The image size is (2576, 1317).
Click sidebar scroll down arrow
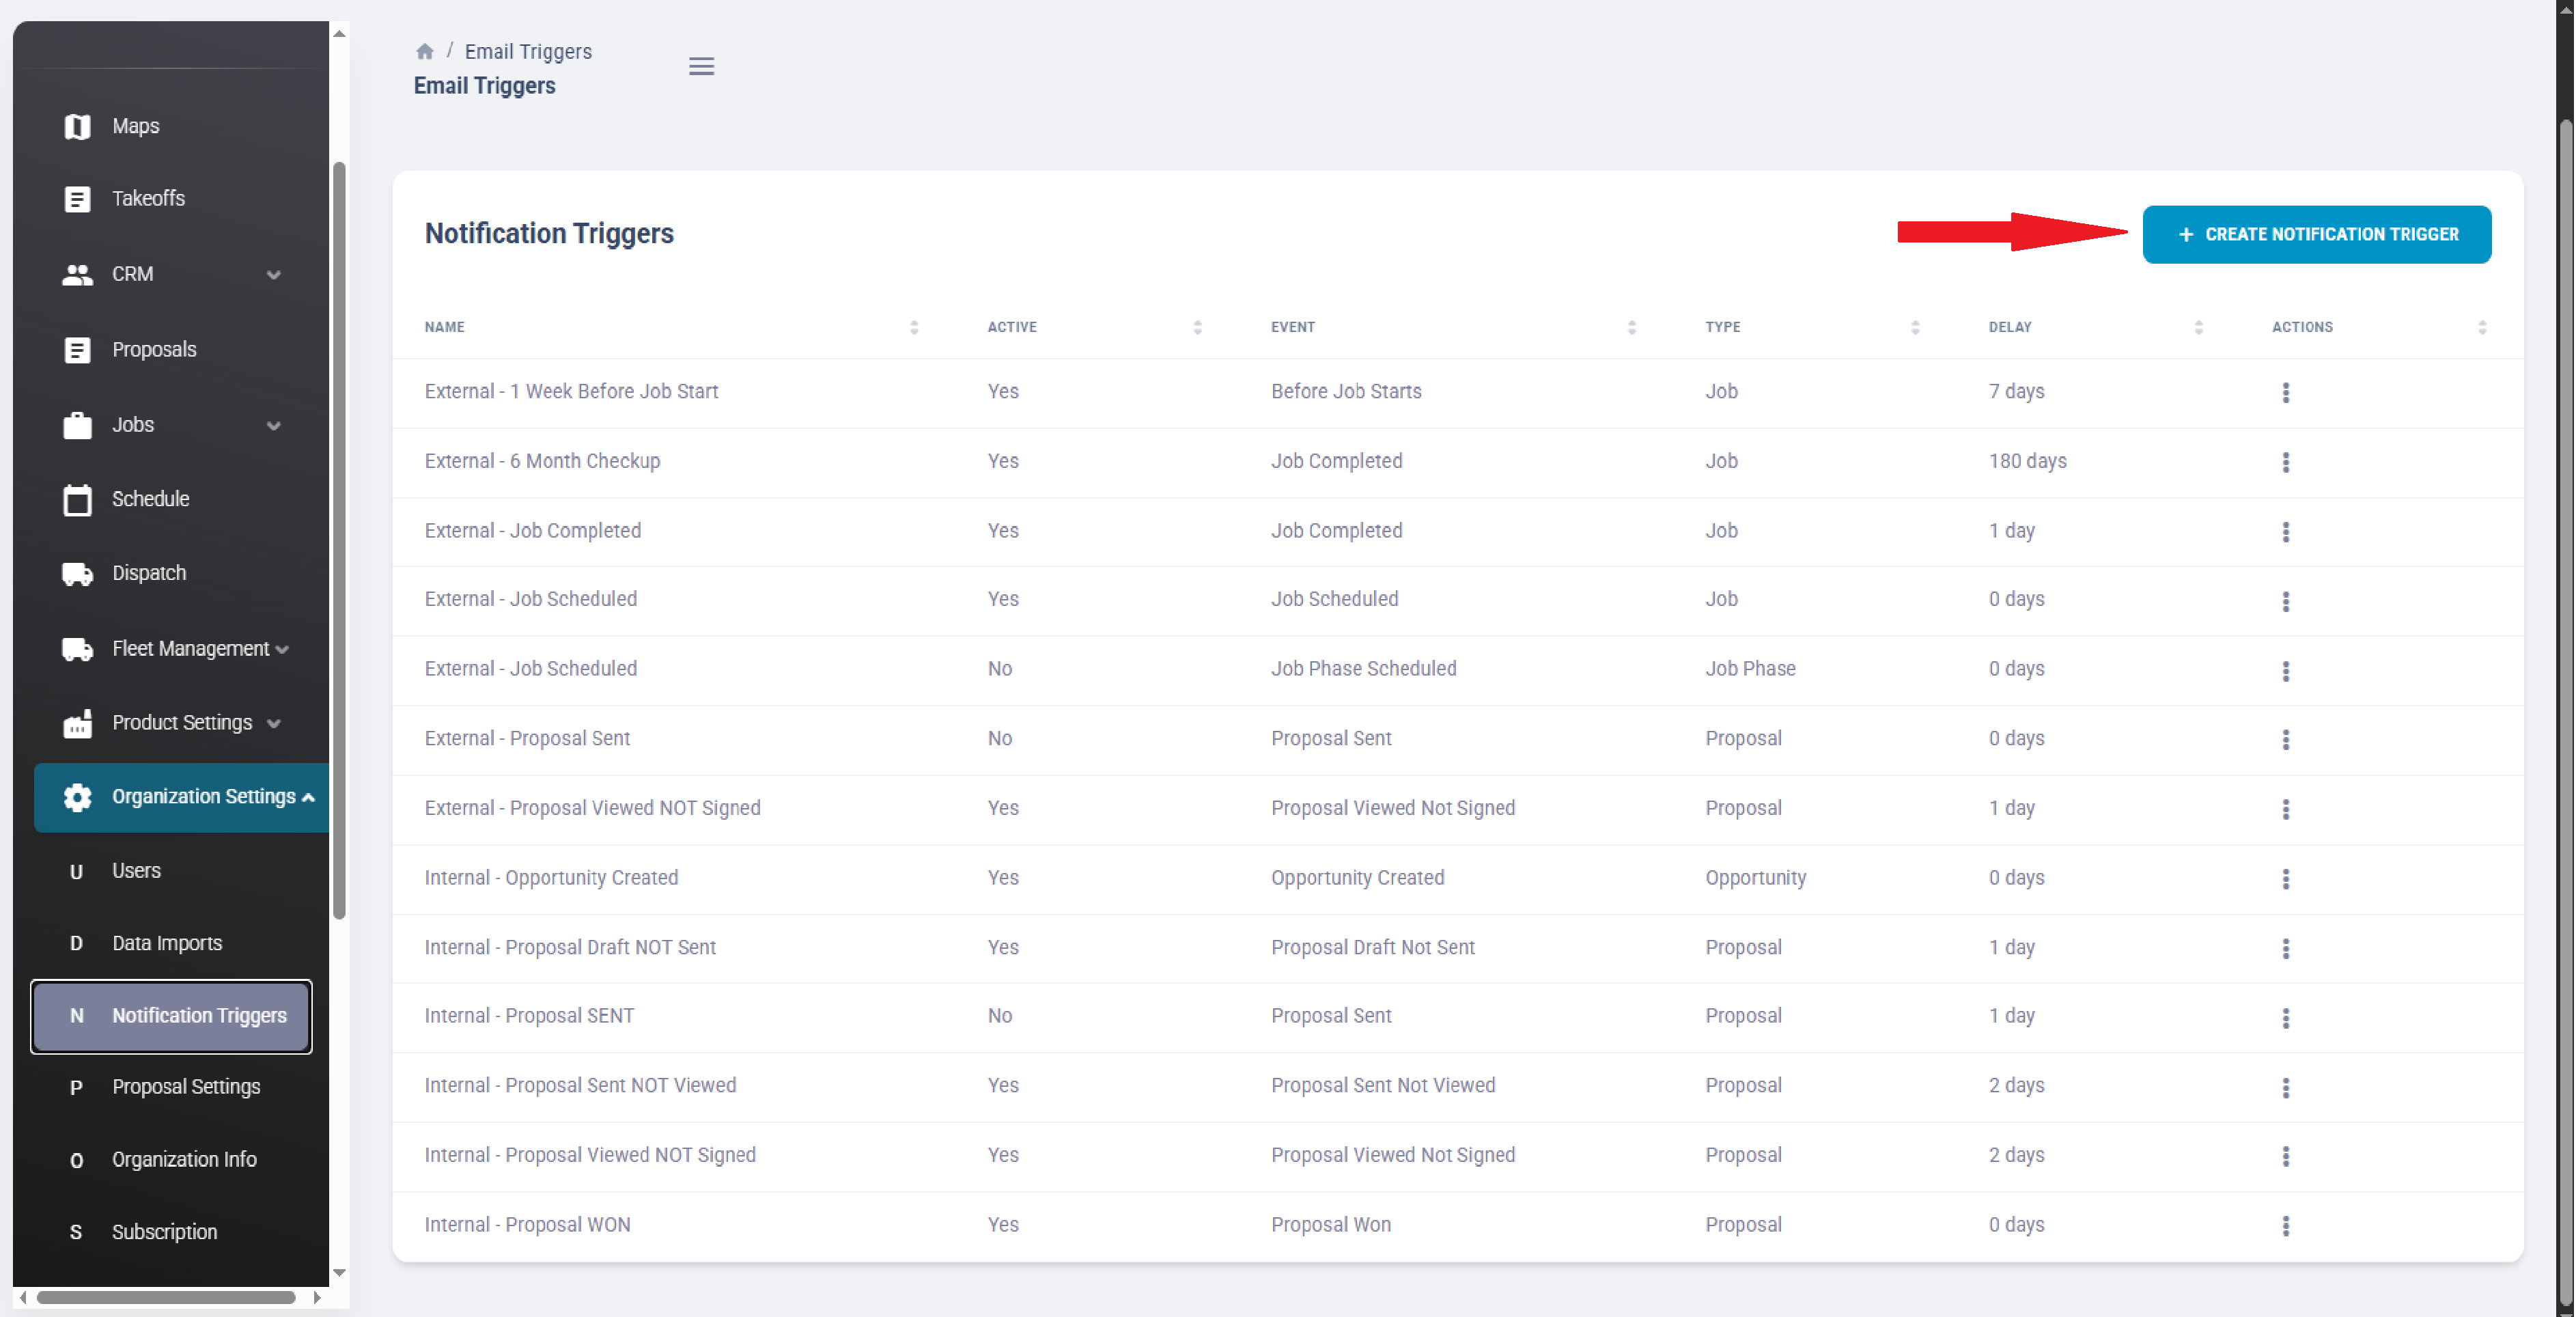click(339, 1272)
